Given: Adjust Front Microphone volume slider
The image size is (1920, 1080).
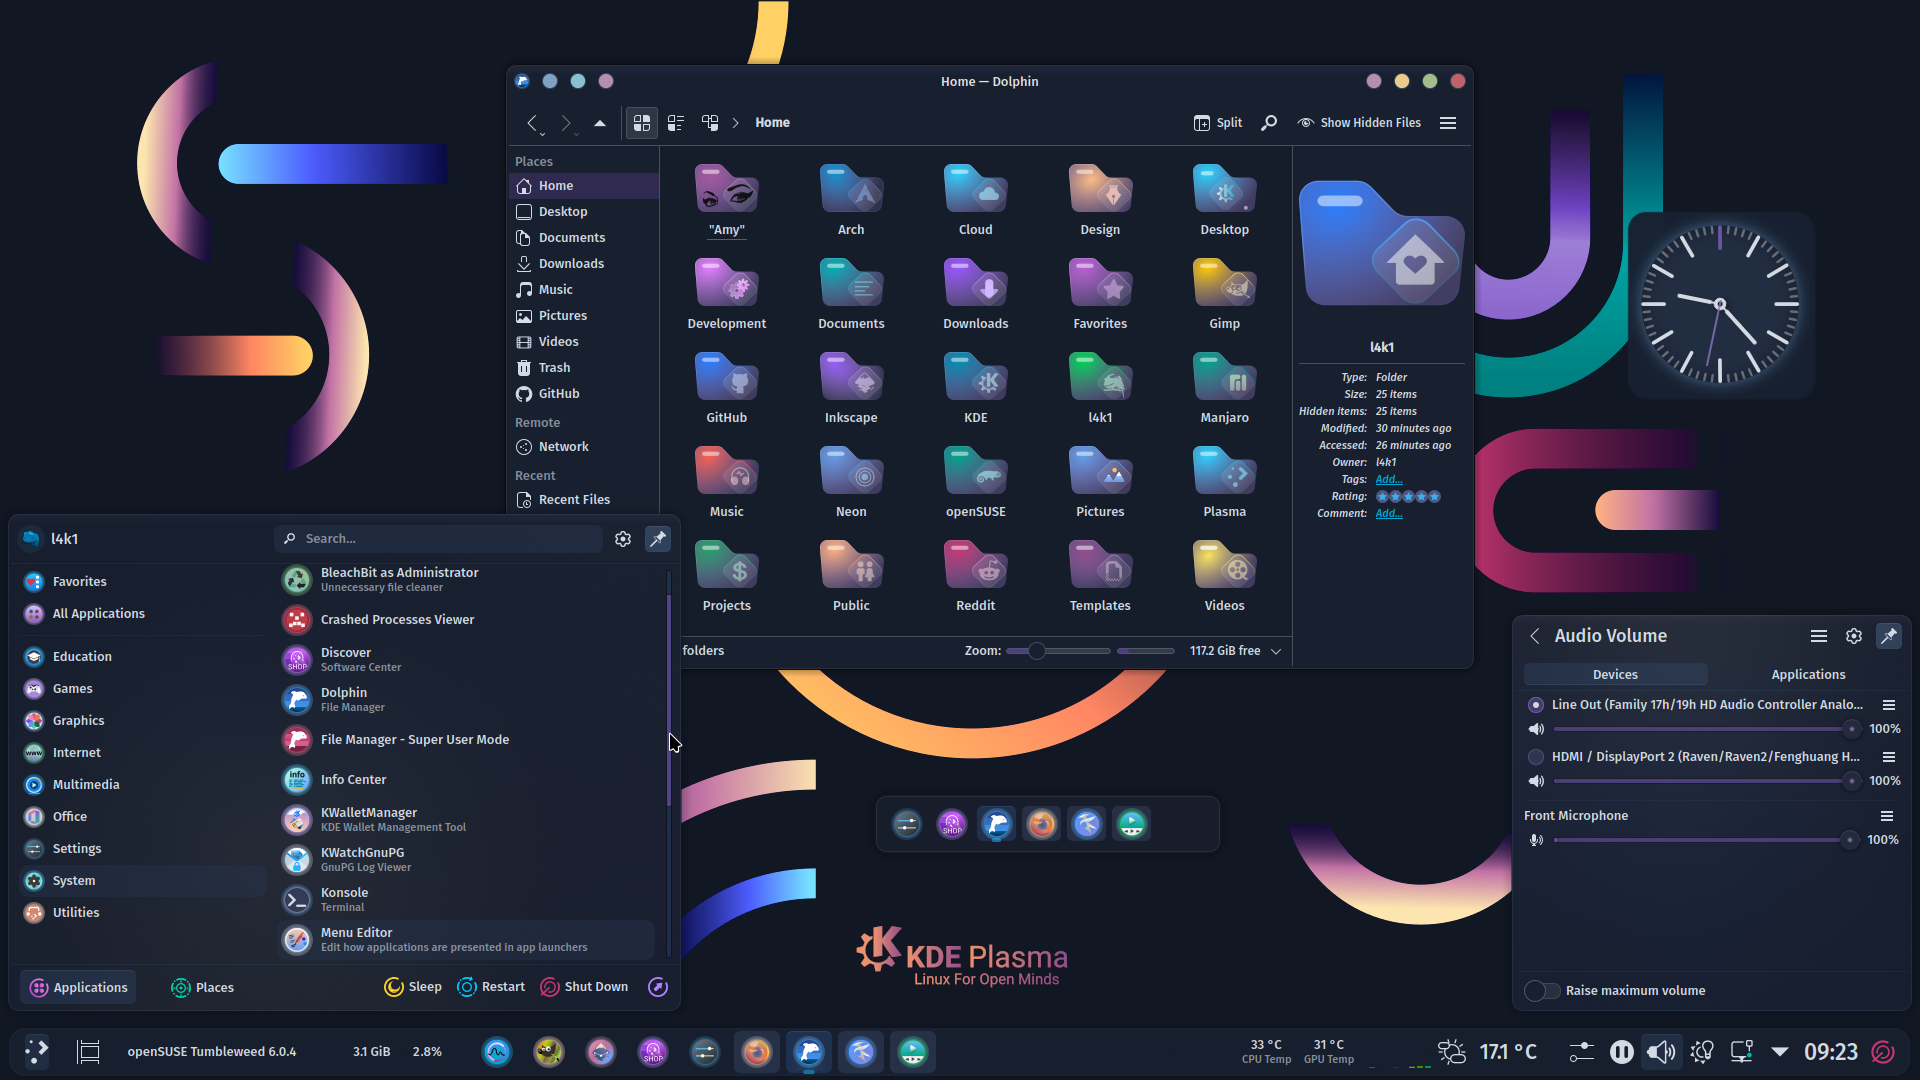Looking at the screenshot, I should click(1705, 840).
